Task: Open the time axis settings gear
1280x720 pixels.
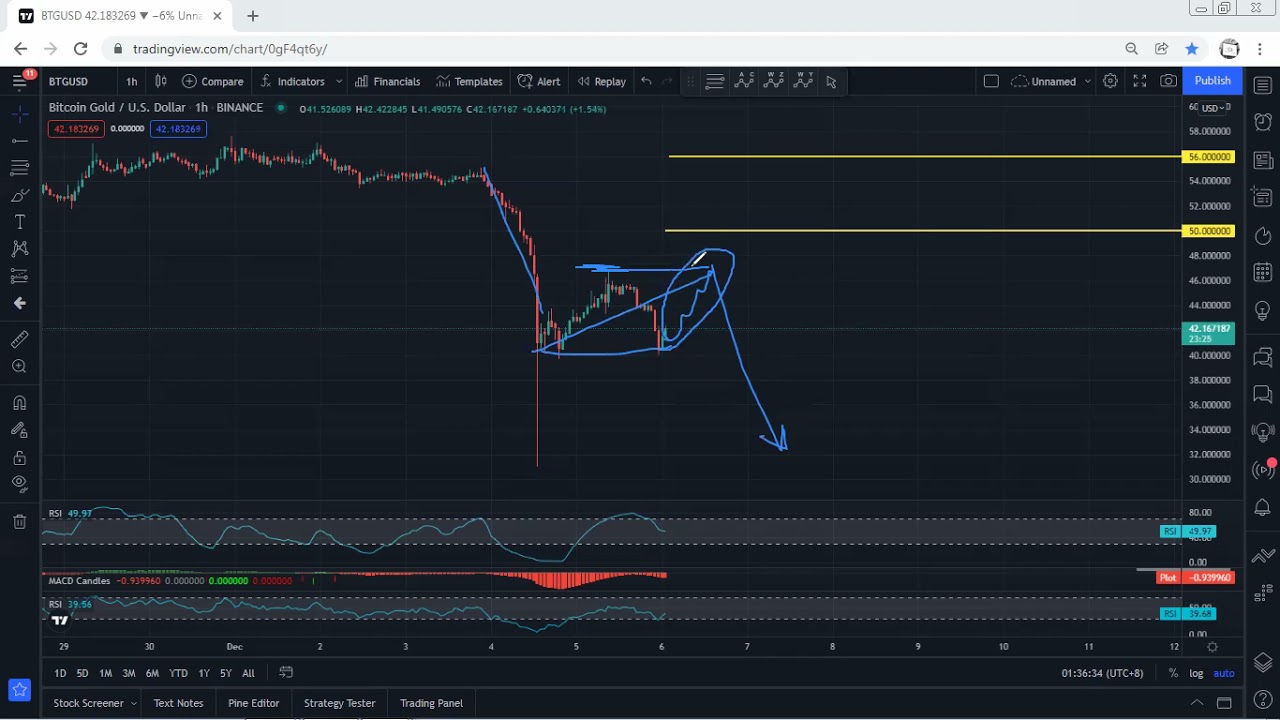Action: (1212, 647)
